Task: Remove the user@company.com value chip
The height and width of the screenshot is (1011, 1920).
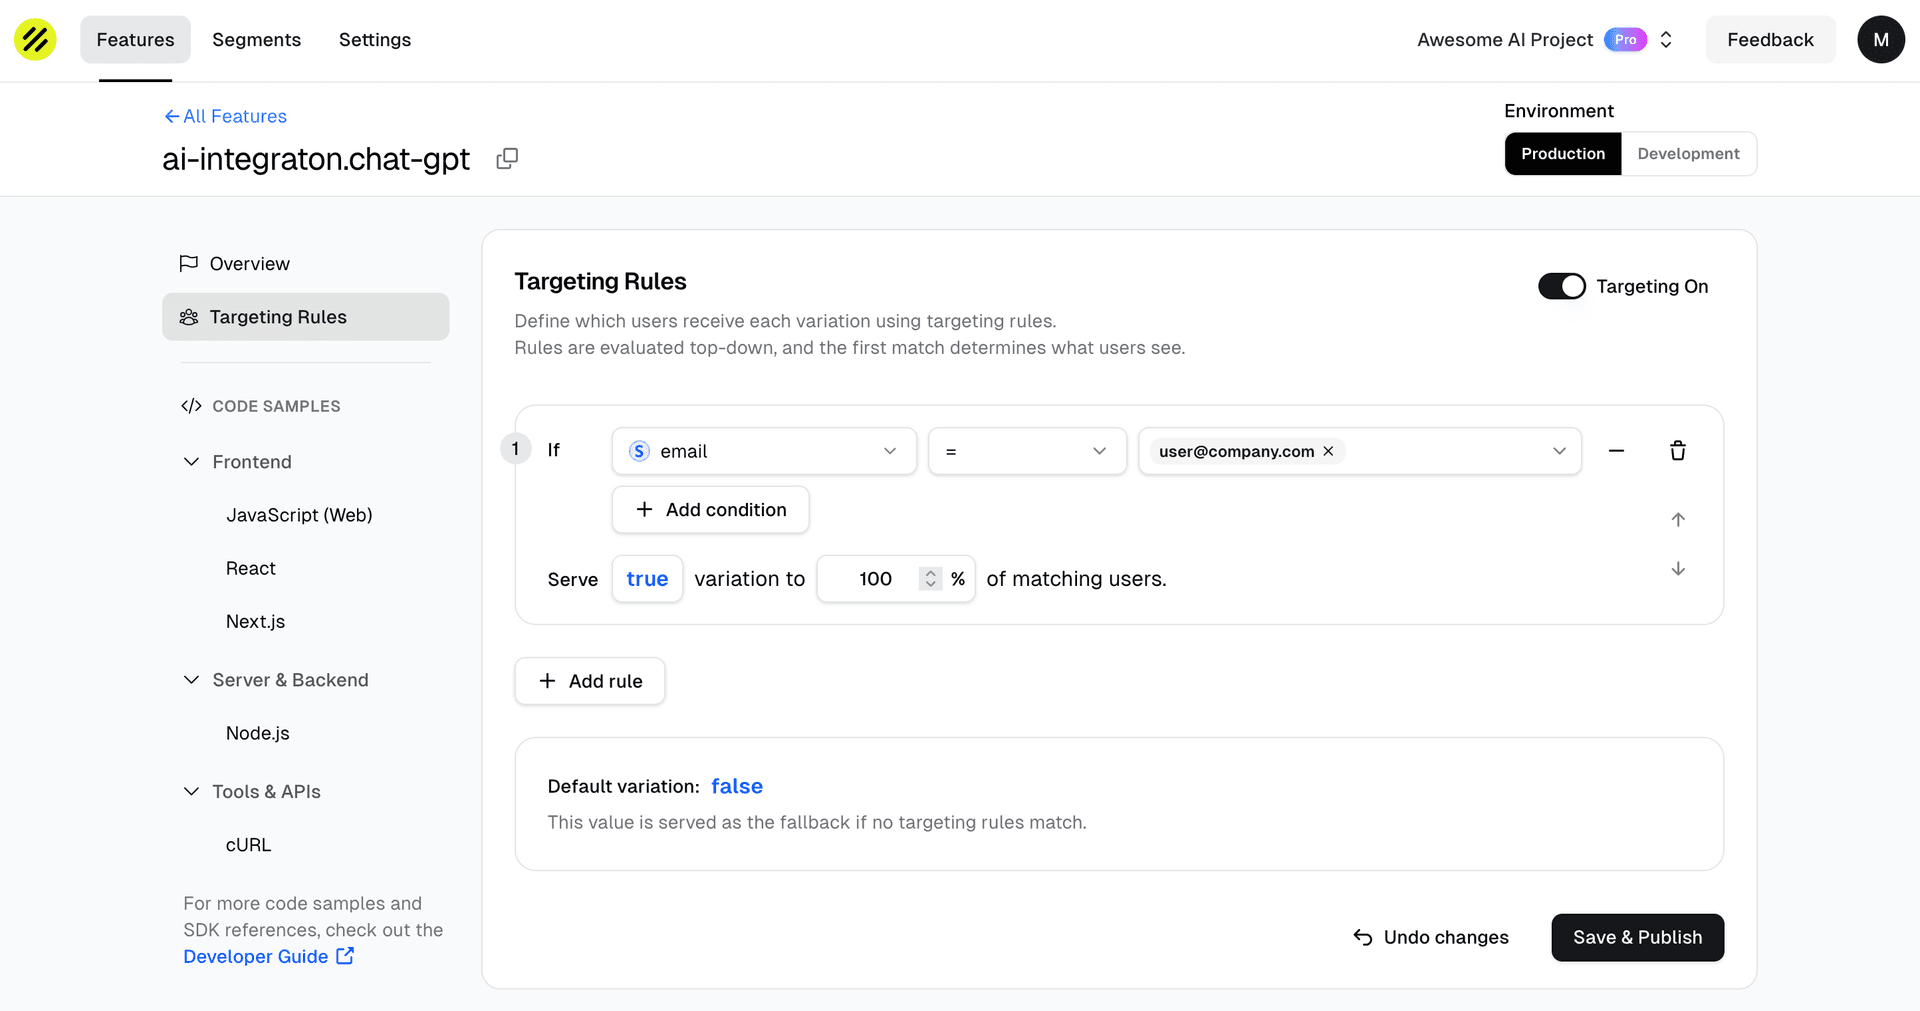Action: tap(1328, 451)
